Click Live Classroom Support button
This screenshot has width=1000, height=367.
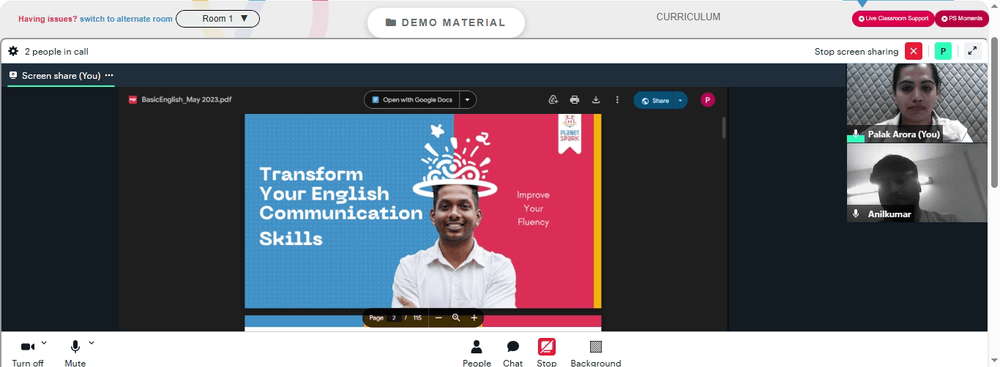[x=893, y=19]
